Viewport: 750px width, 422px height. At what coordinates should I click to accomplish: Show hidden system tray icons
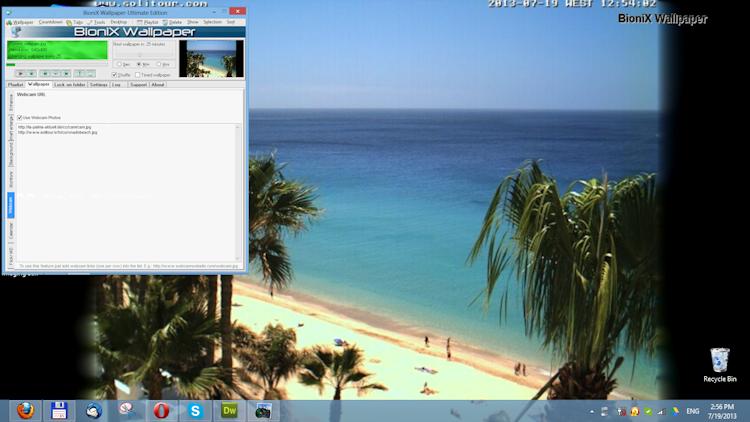592,411
